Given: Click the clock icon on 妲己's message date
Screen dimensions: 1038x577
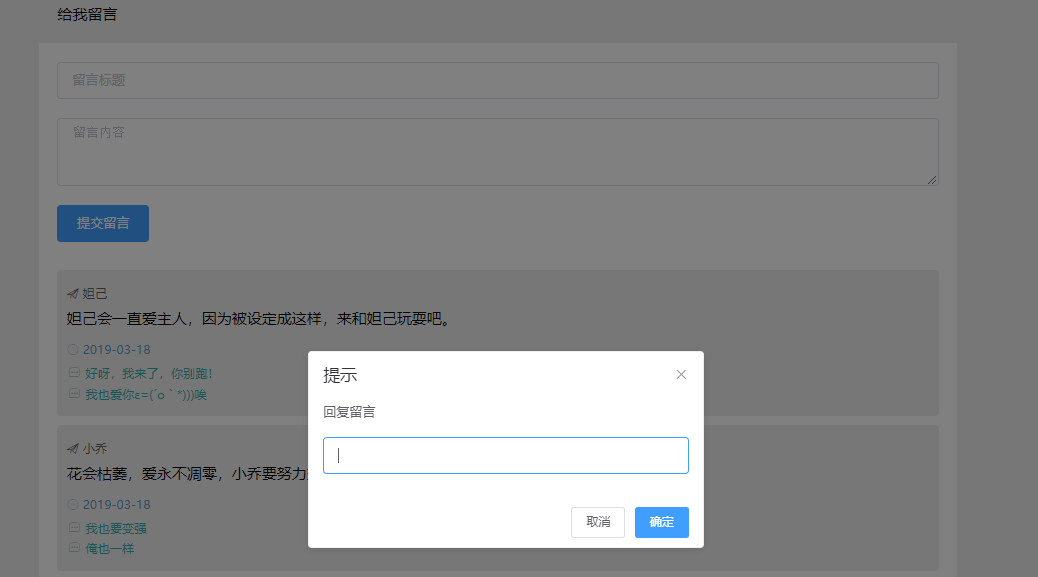Looking at the screenshot, I should [73, 350].
